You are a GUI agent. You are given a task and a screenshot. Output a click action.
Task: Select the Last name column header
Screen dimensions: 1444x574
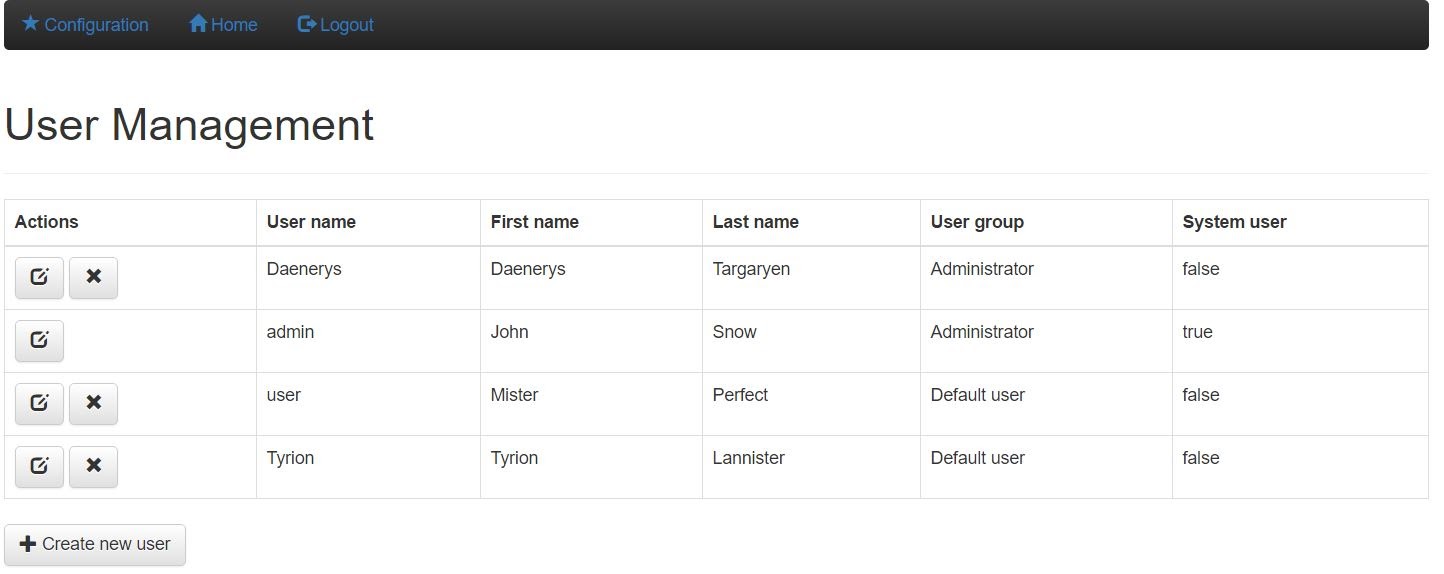pyautogui.click(x=755, y=222)
